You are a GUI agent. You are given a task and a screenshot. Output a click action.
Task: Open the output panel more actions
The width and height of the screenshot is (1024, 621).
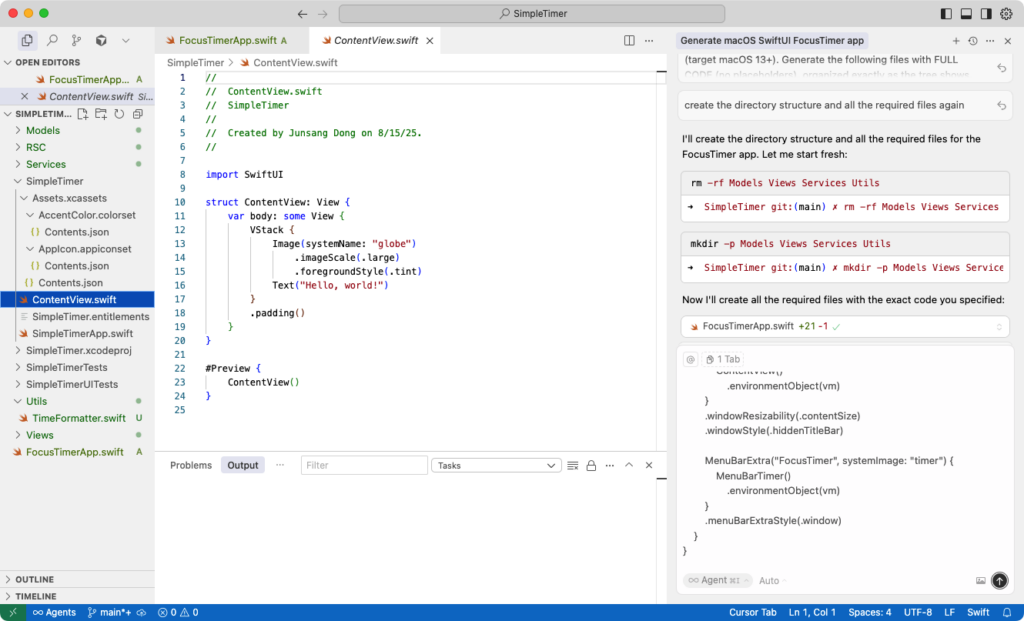click(609, 466)
